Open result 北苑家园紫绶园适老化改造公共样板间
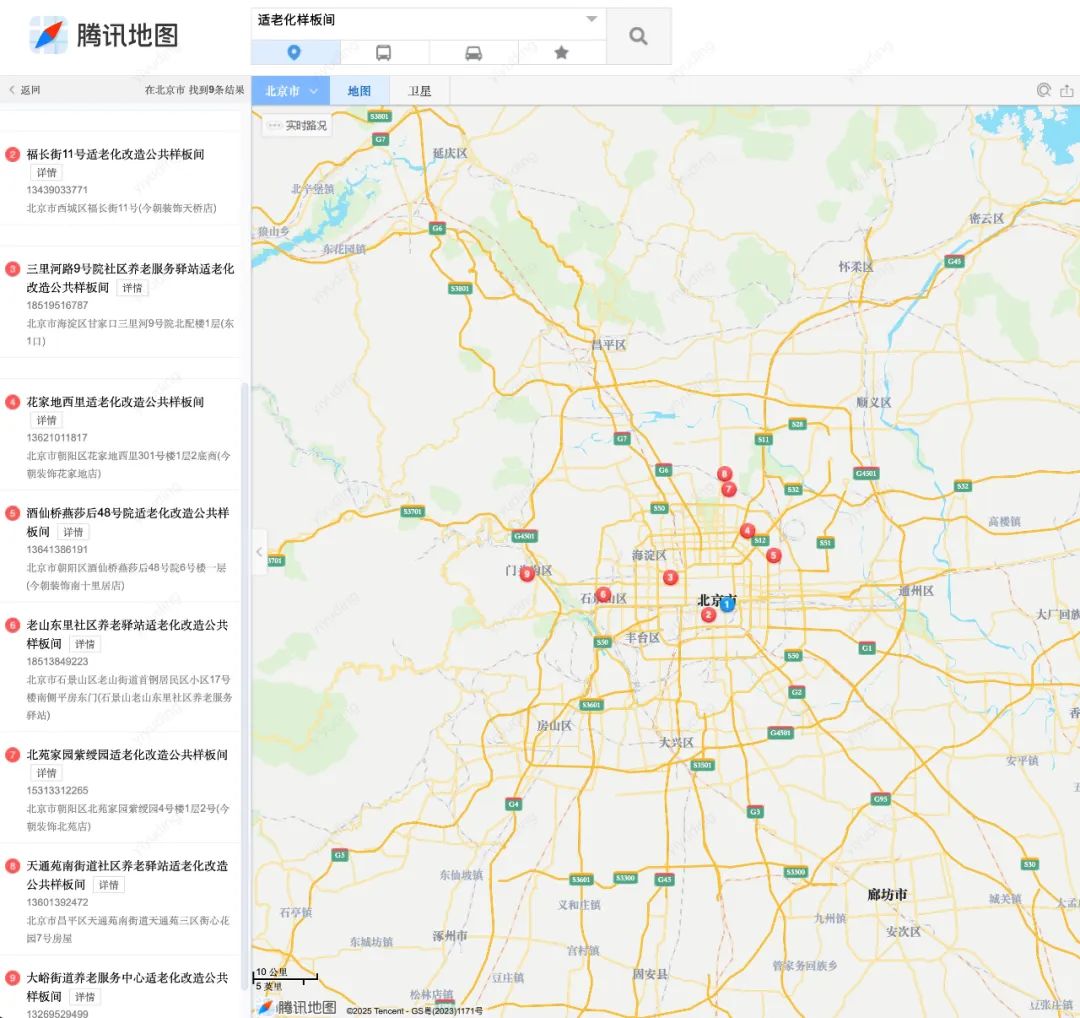The image size is (1080, 1018). point(127,755)
